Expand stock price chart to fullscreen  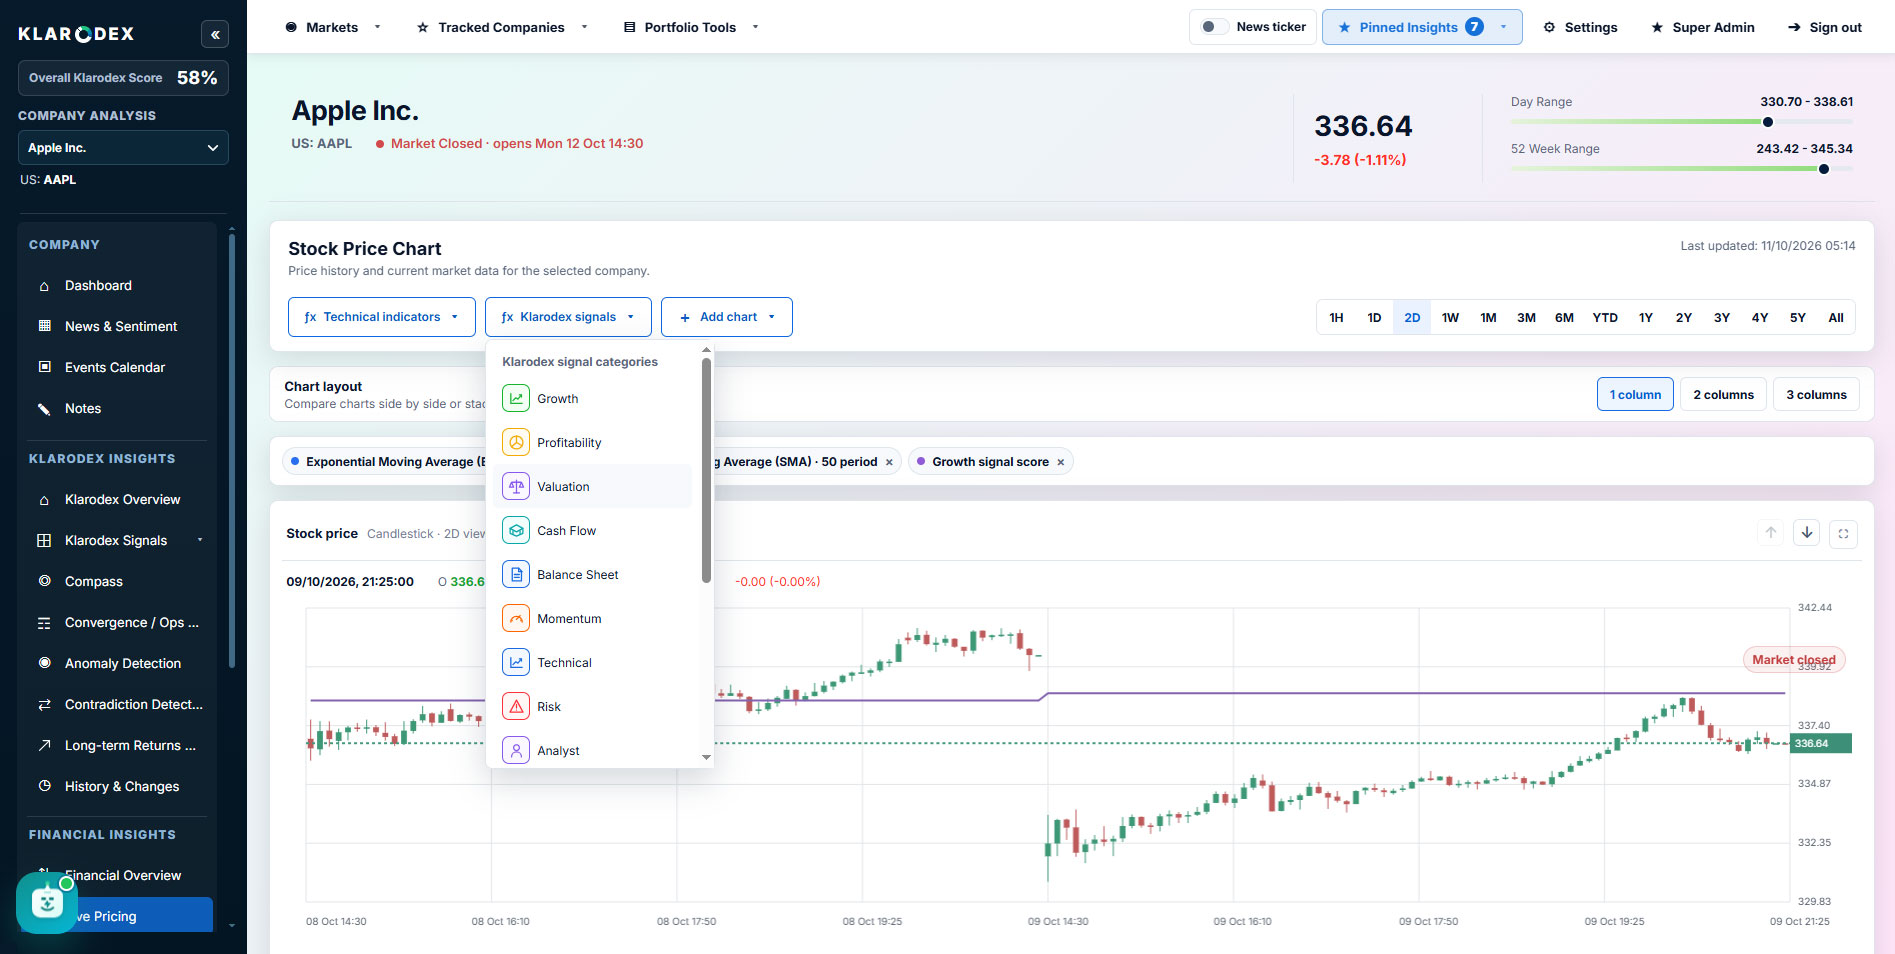1843,533
